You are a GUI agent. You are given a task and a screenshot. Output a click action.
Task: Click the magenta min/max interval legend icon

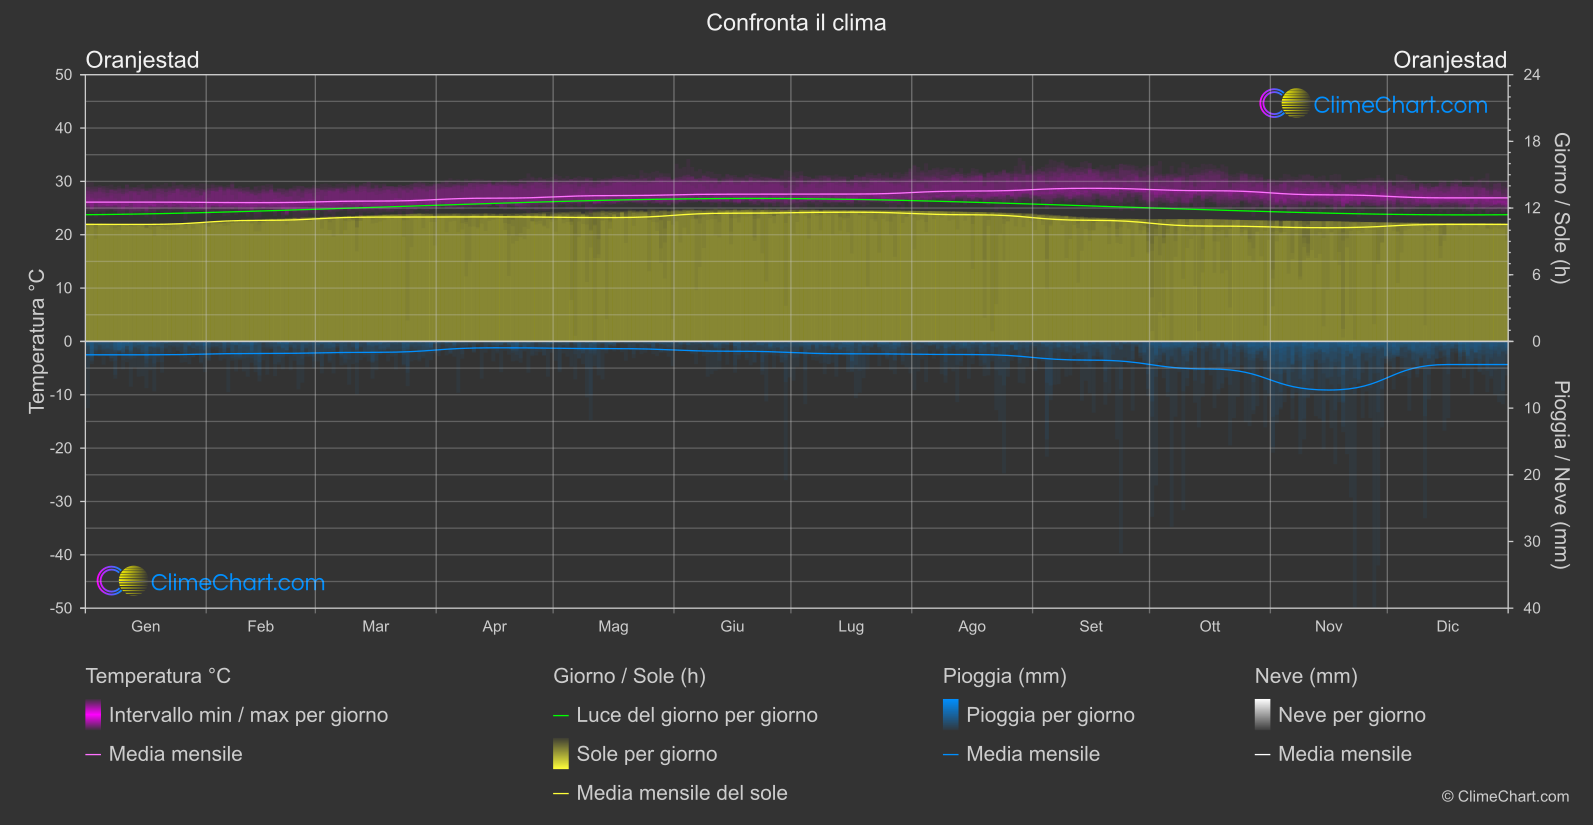(93, 715)
